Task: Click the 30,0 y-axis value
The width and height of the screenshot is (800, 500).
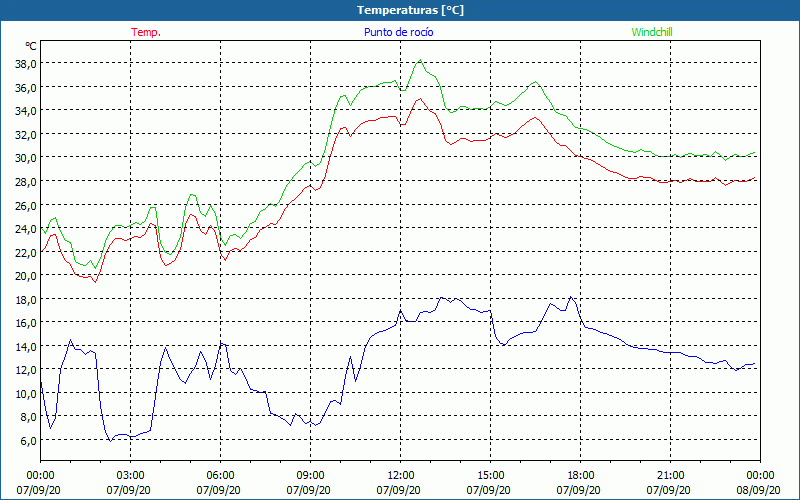Action: pyautogui.click(x=26, y=158)
